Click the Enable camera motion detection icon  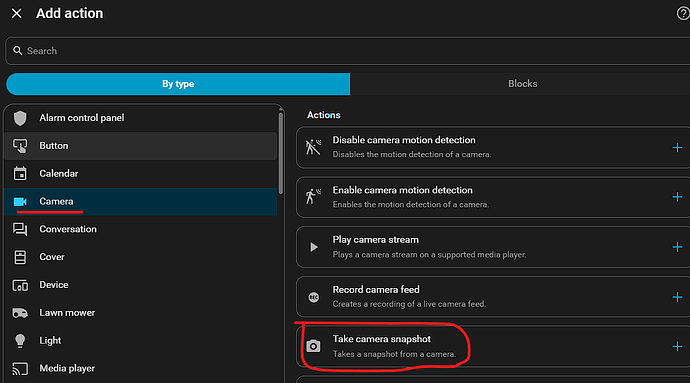click(x=313, y=197)
